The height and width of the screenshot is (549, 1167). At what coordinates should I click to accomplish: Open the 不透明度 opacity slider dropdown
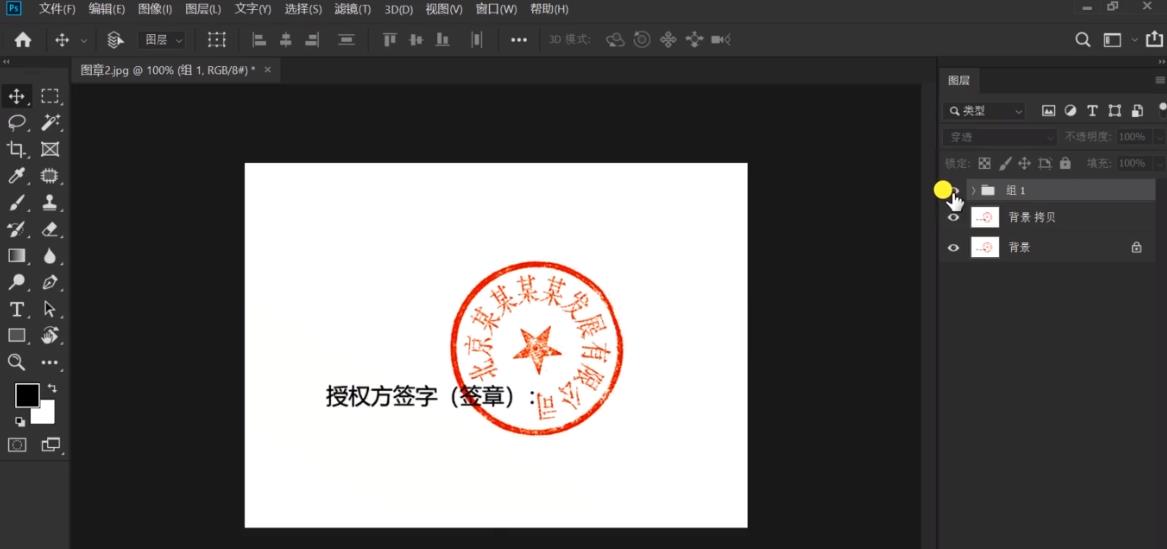click(1160, 137)
